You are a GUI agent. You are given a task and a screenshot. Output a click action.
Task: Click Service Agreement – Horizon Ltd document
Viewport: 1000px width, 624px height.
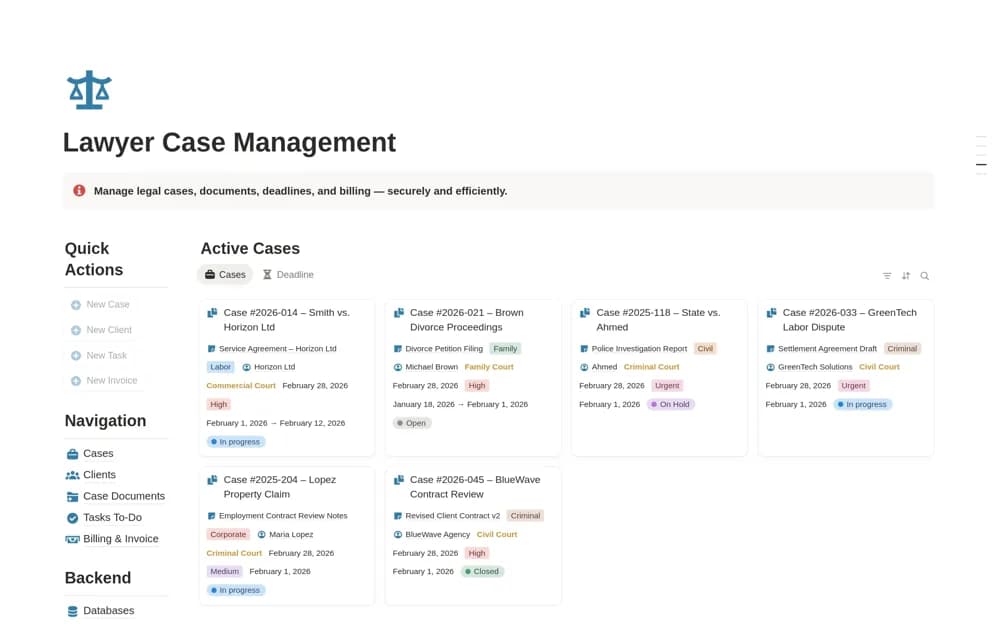click(277, 349)
